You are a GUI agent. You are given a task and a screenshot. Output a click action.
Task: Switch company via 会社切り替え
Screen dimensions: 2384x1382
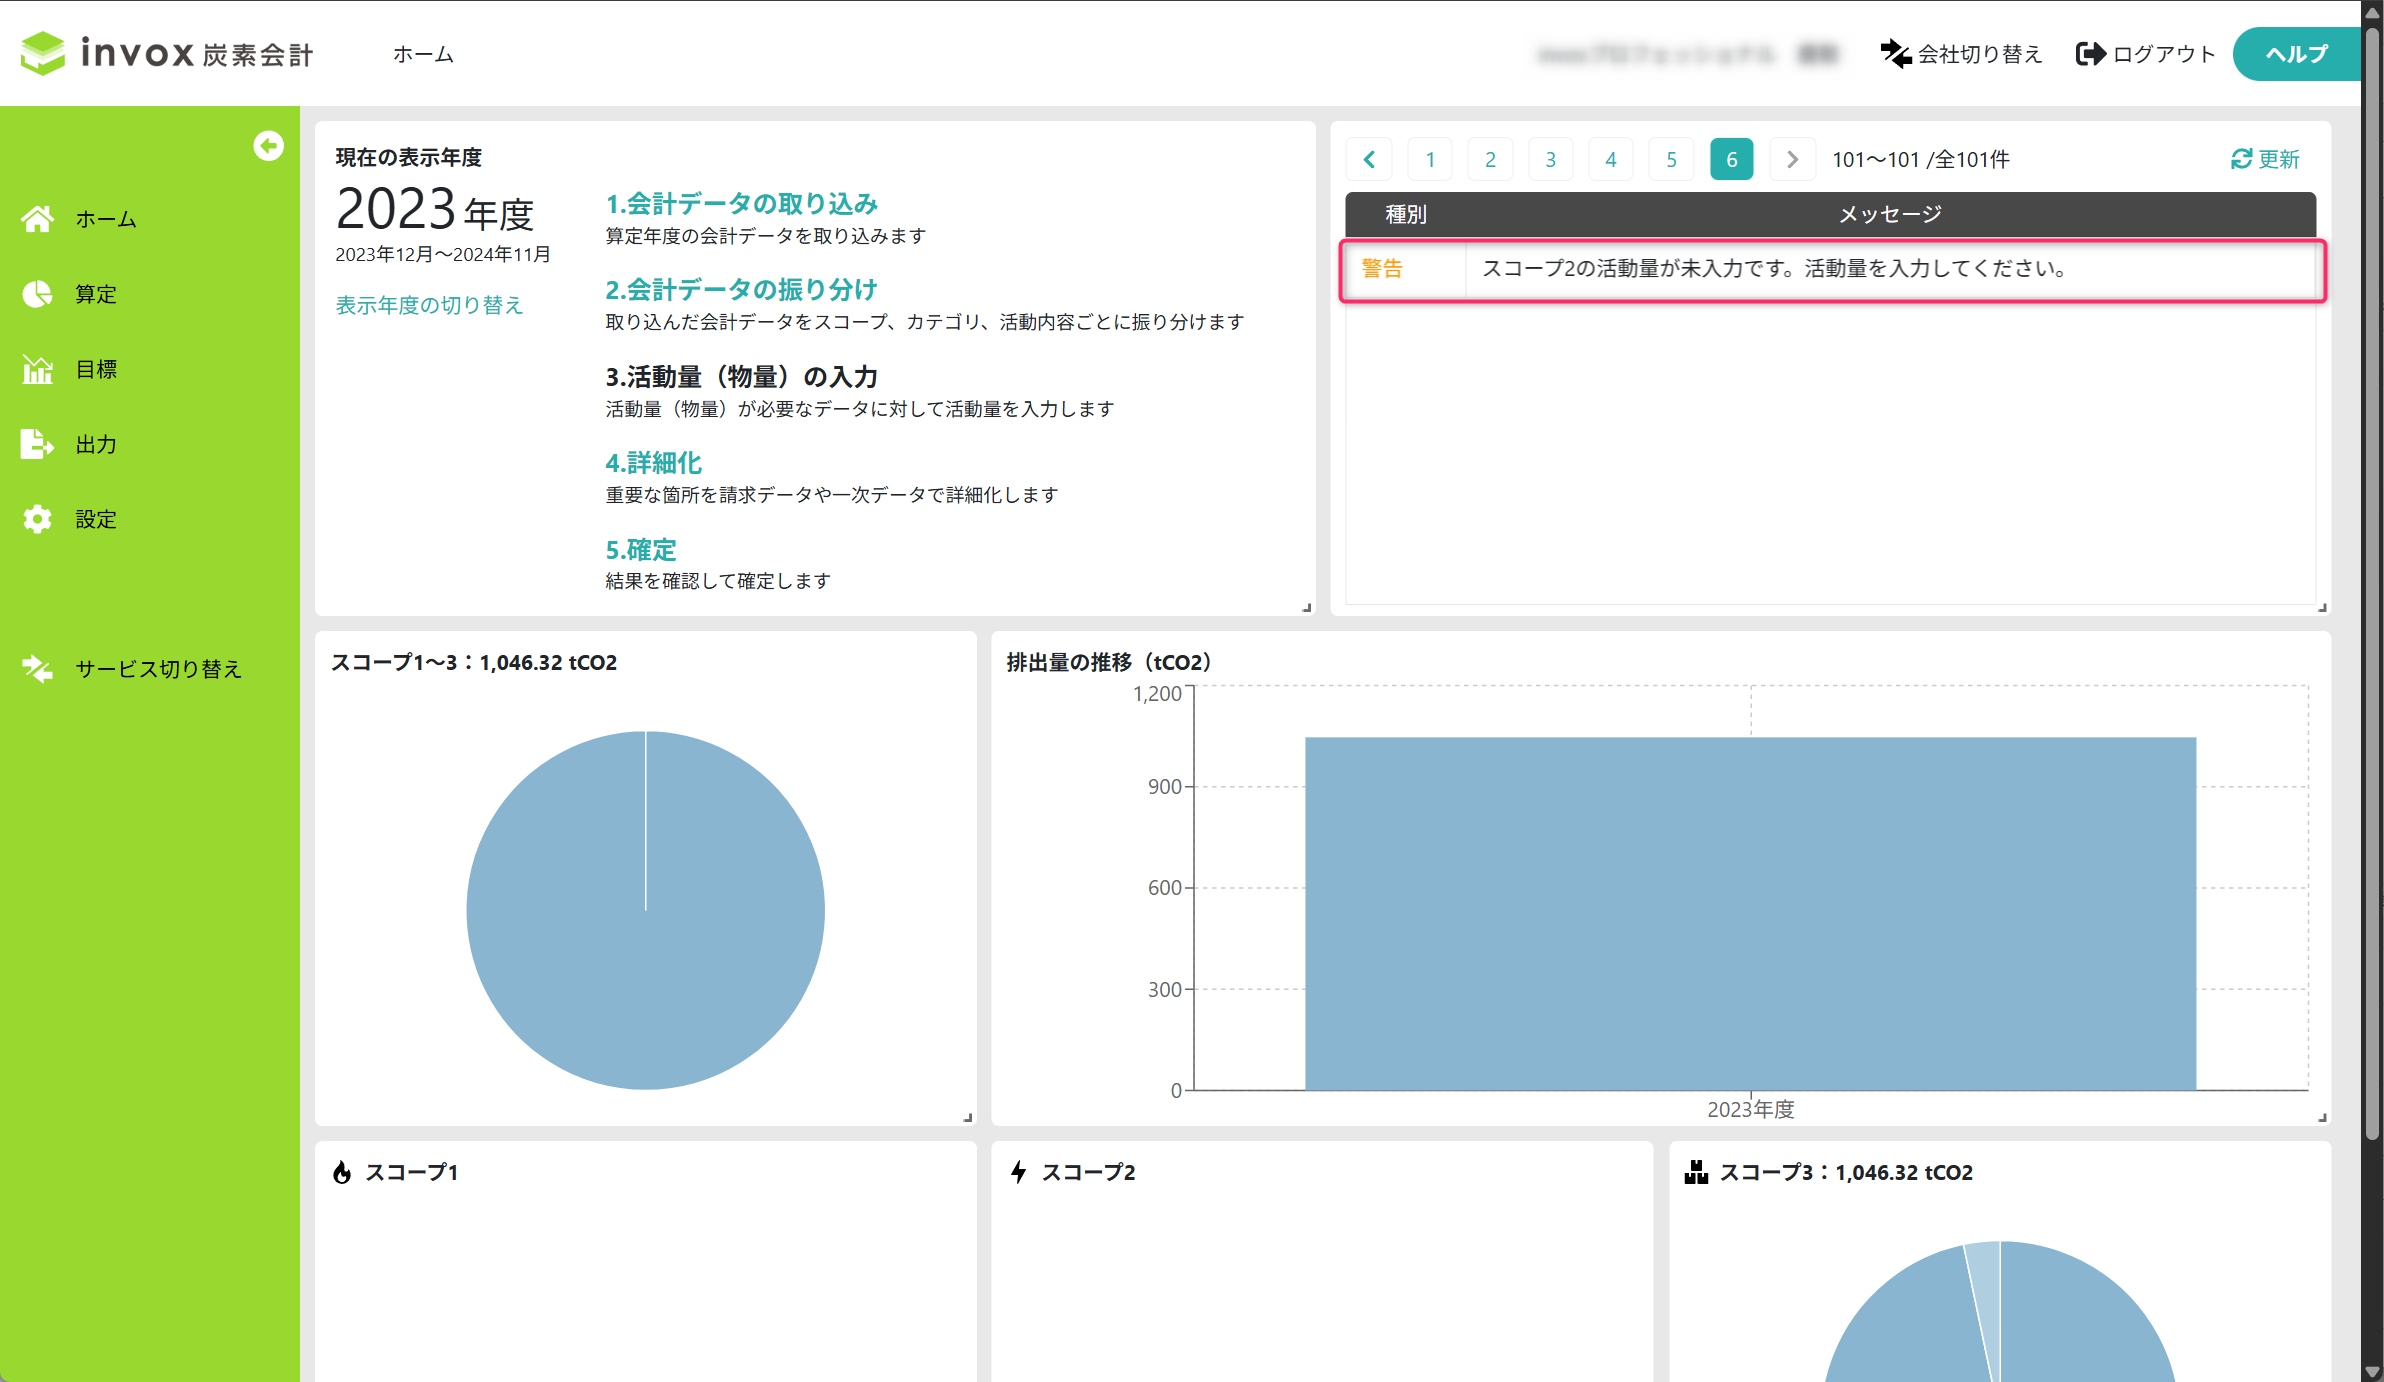[x=1960, y=54]
